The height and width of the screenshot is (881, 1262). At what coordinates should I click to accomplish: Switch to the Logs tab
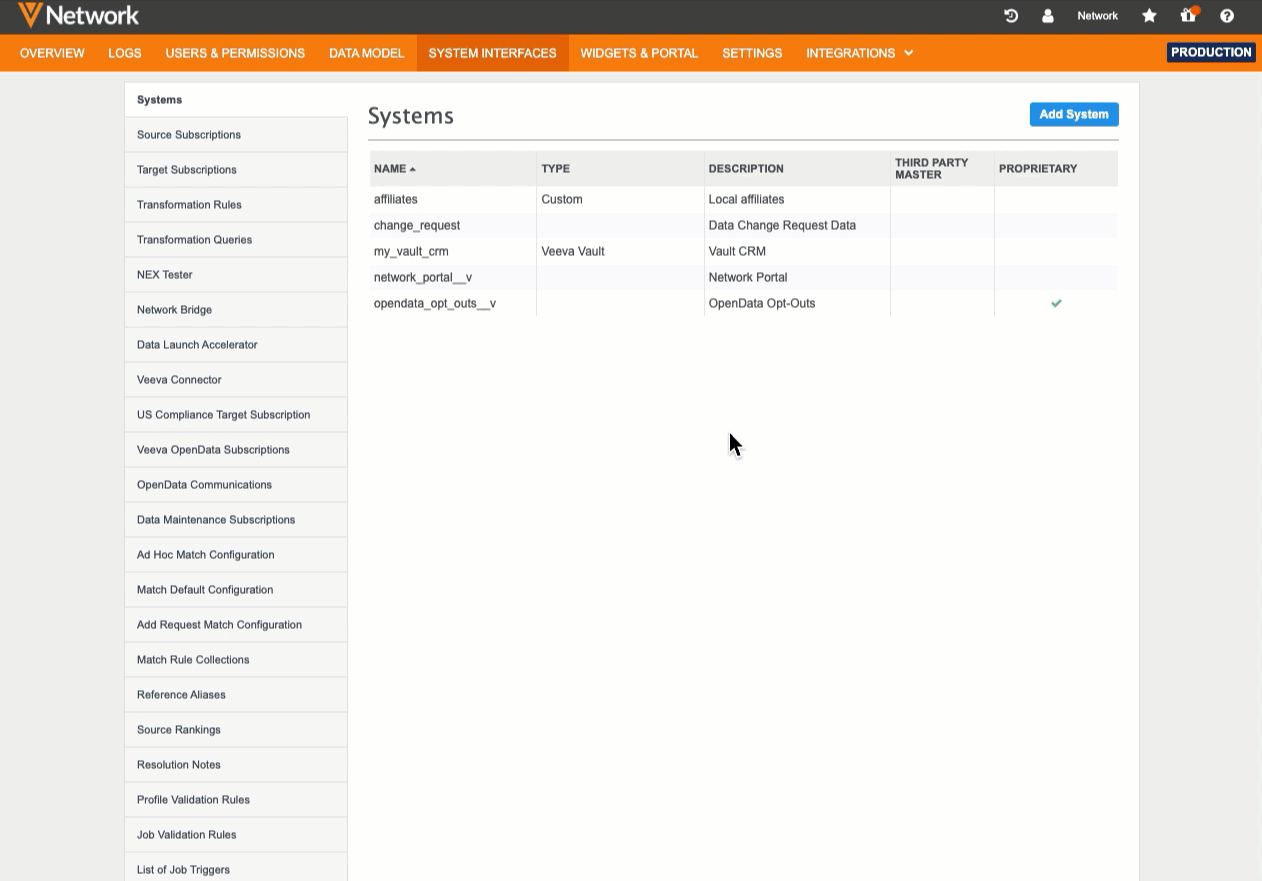coord(125,53)
